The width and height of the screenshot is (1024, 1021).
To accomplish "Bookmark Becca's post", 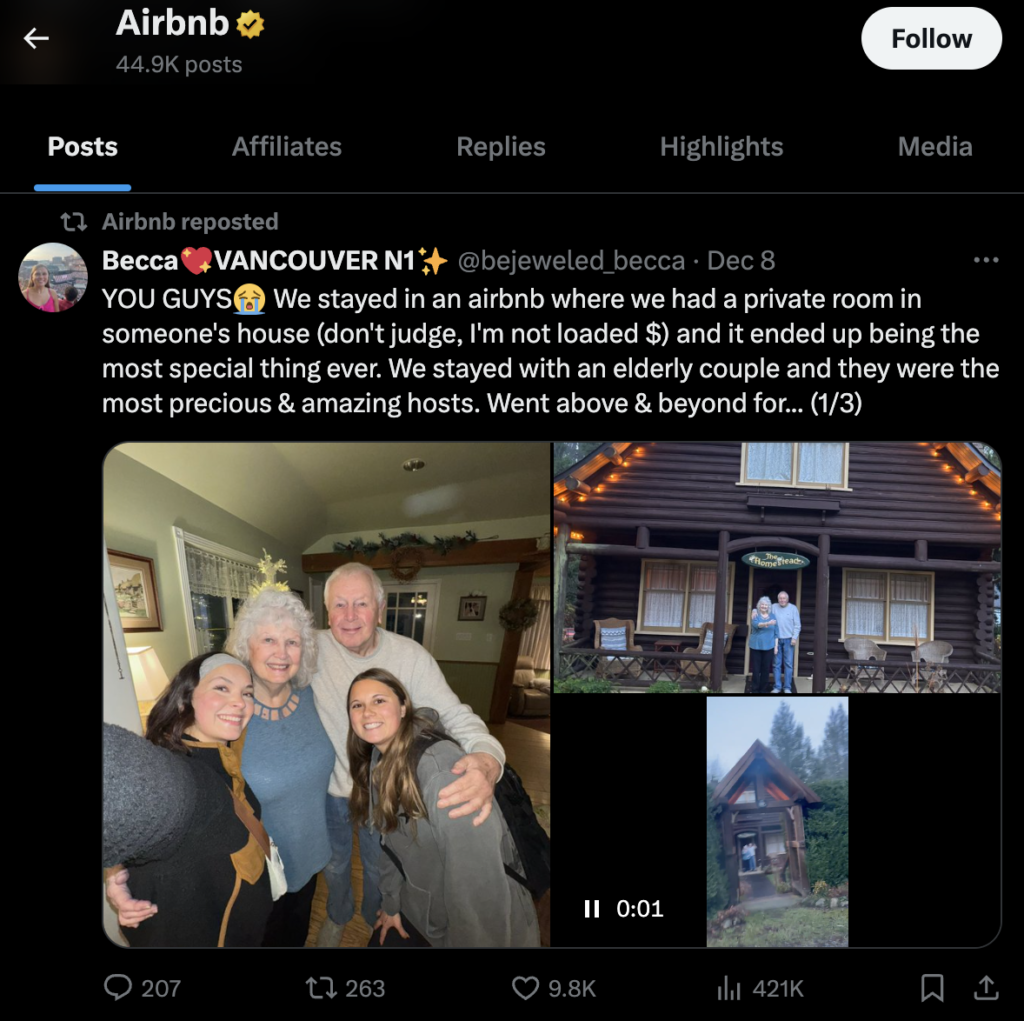I will (x=932, y=988).
